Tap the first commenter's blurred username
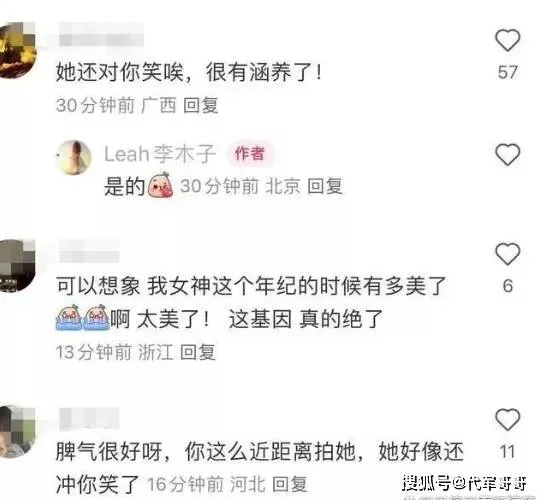Screen dimensions: 541x500 pos(101,35)
